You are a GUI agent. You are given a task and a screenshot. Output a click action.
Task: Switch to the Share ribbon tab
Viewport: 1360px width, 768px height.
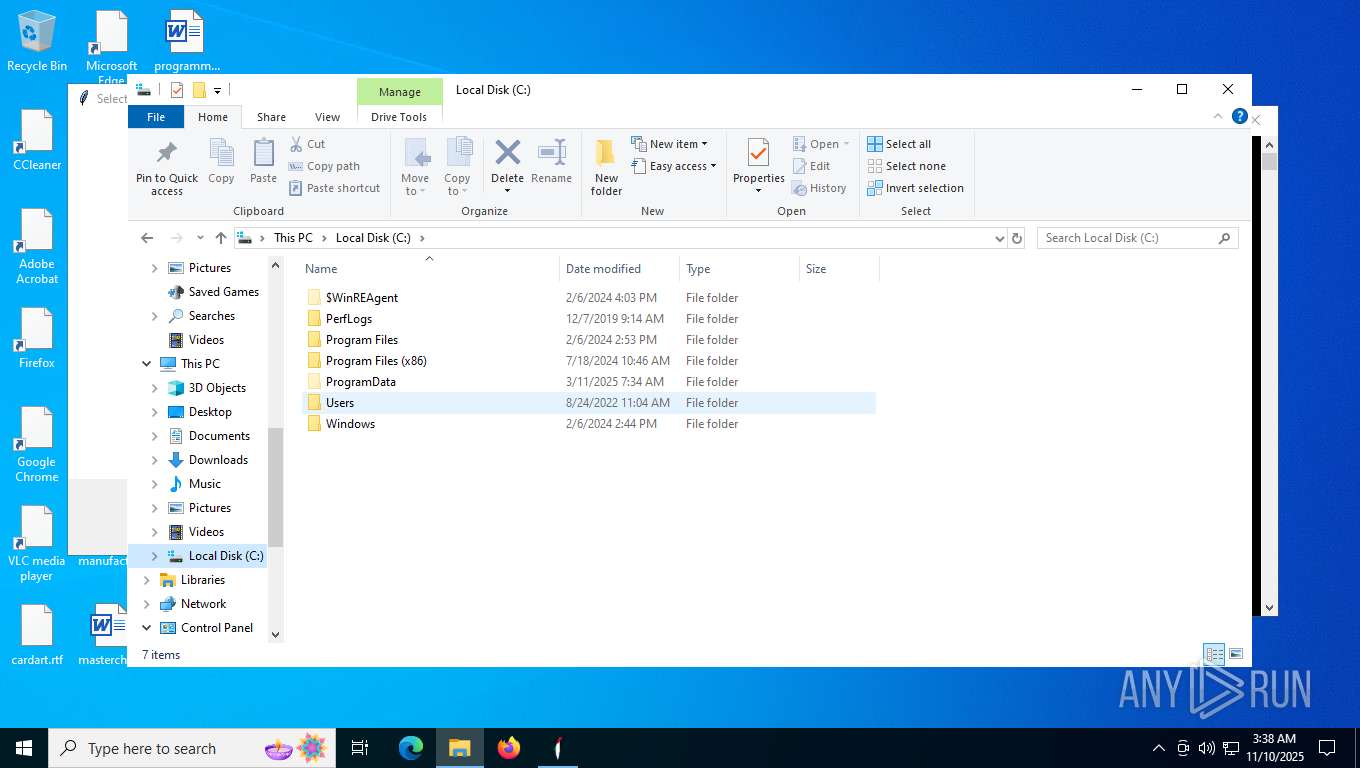271,117
